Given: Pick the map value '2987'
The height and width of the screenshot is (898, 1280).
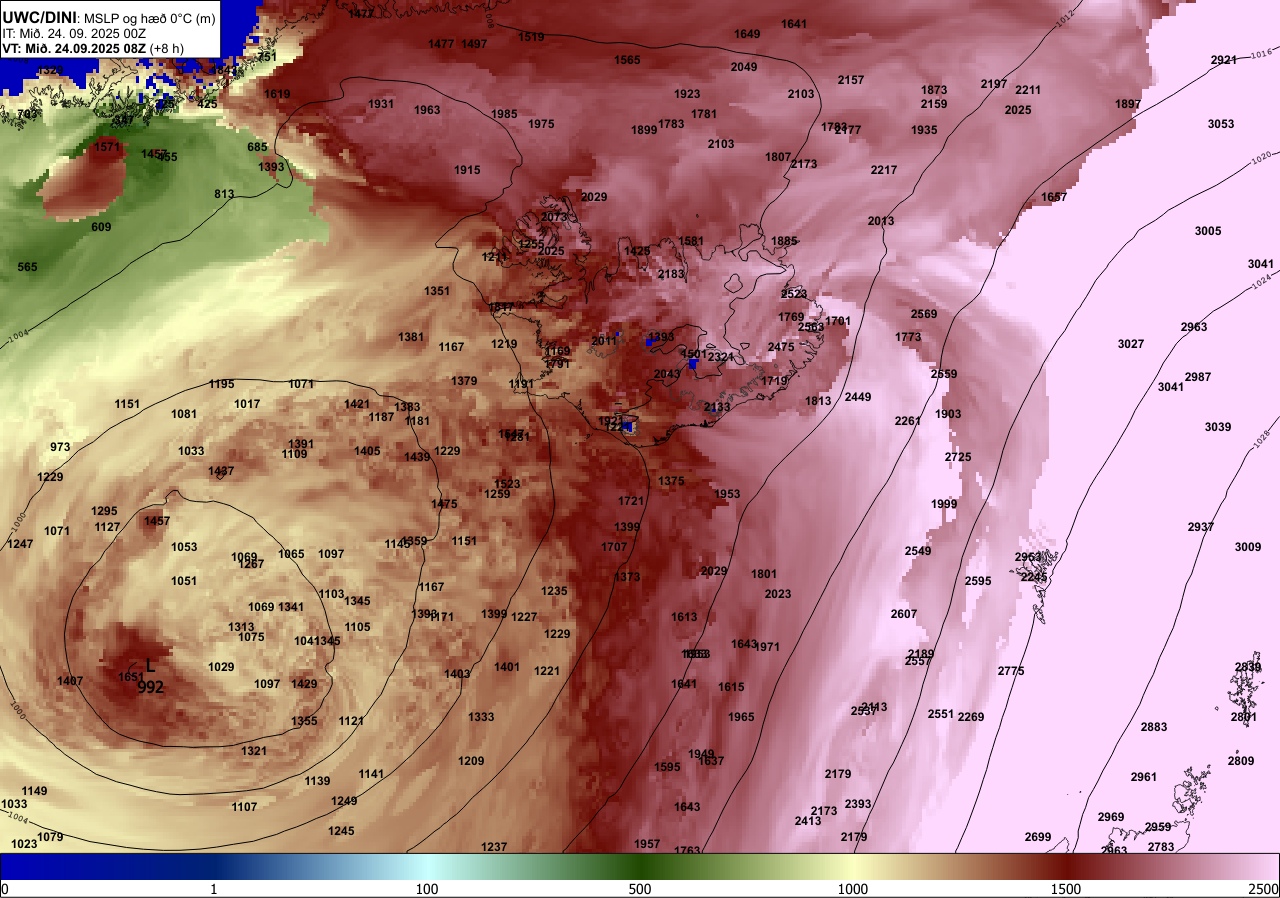Looking at the screenshot, I should tap(1197, 377).
